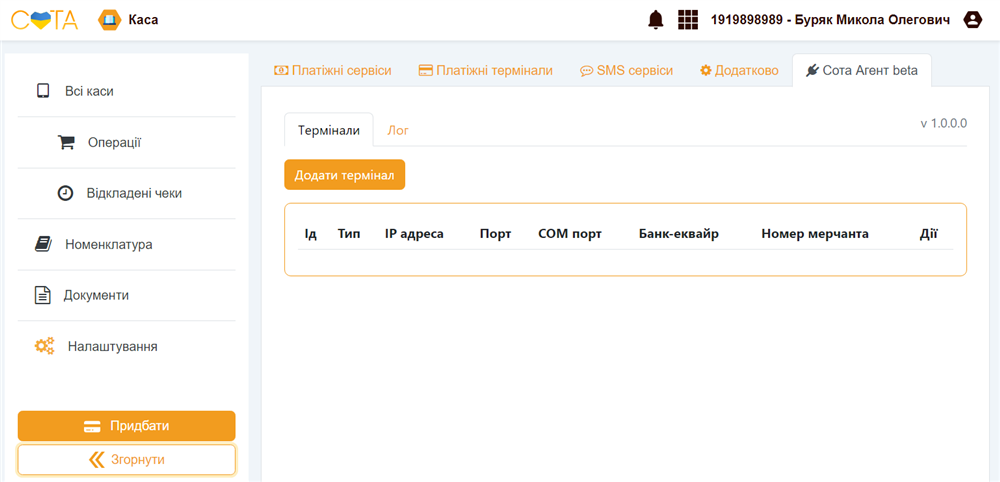Viewport: 1000px width, 482px height.
Task: Click the clock icon for Відкладені чеки
Action: 65,193
